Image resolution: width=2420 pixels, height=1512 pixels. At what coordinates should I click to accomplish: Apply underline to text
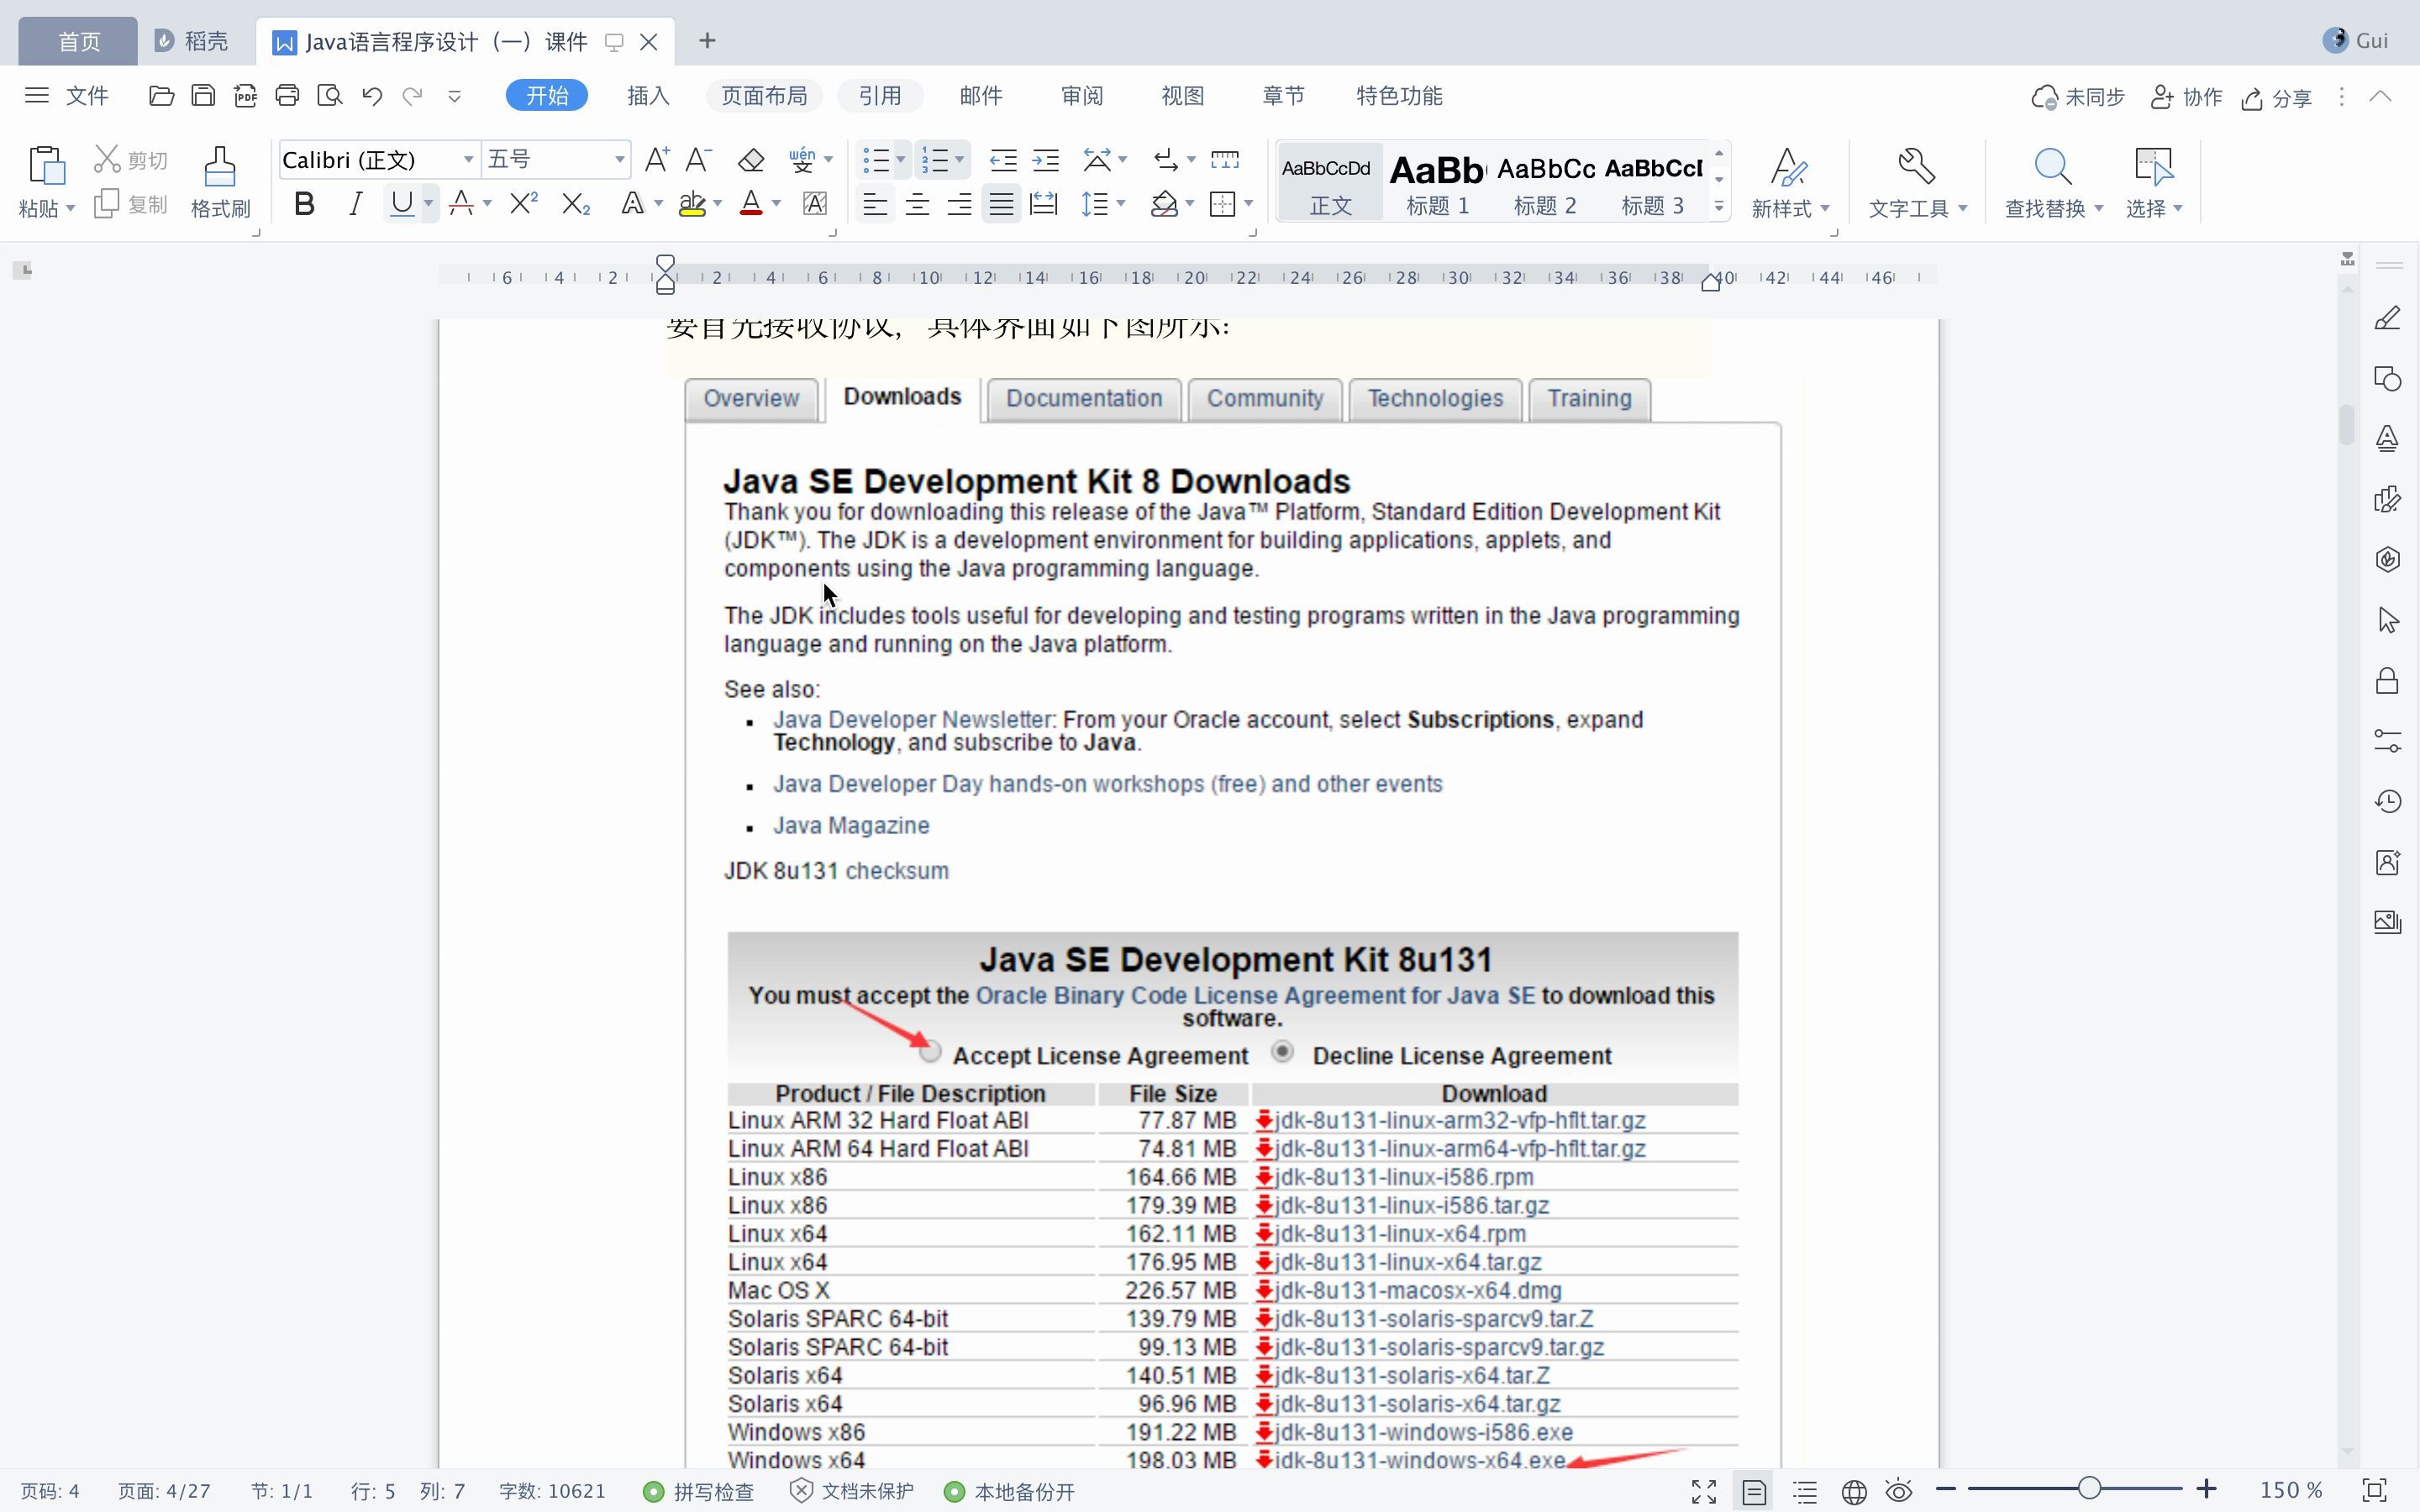(x=402, y=205)
